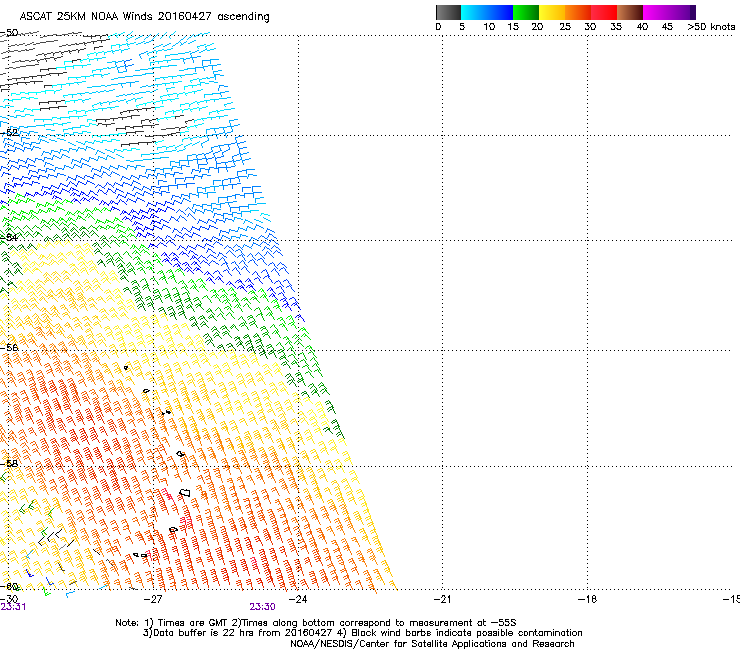Click the '-21' longitude label
Viewport: 740px width, 650px height.
[x=442, y=599]
